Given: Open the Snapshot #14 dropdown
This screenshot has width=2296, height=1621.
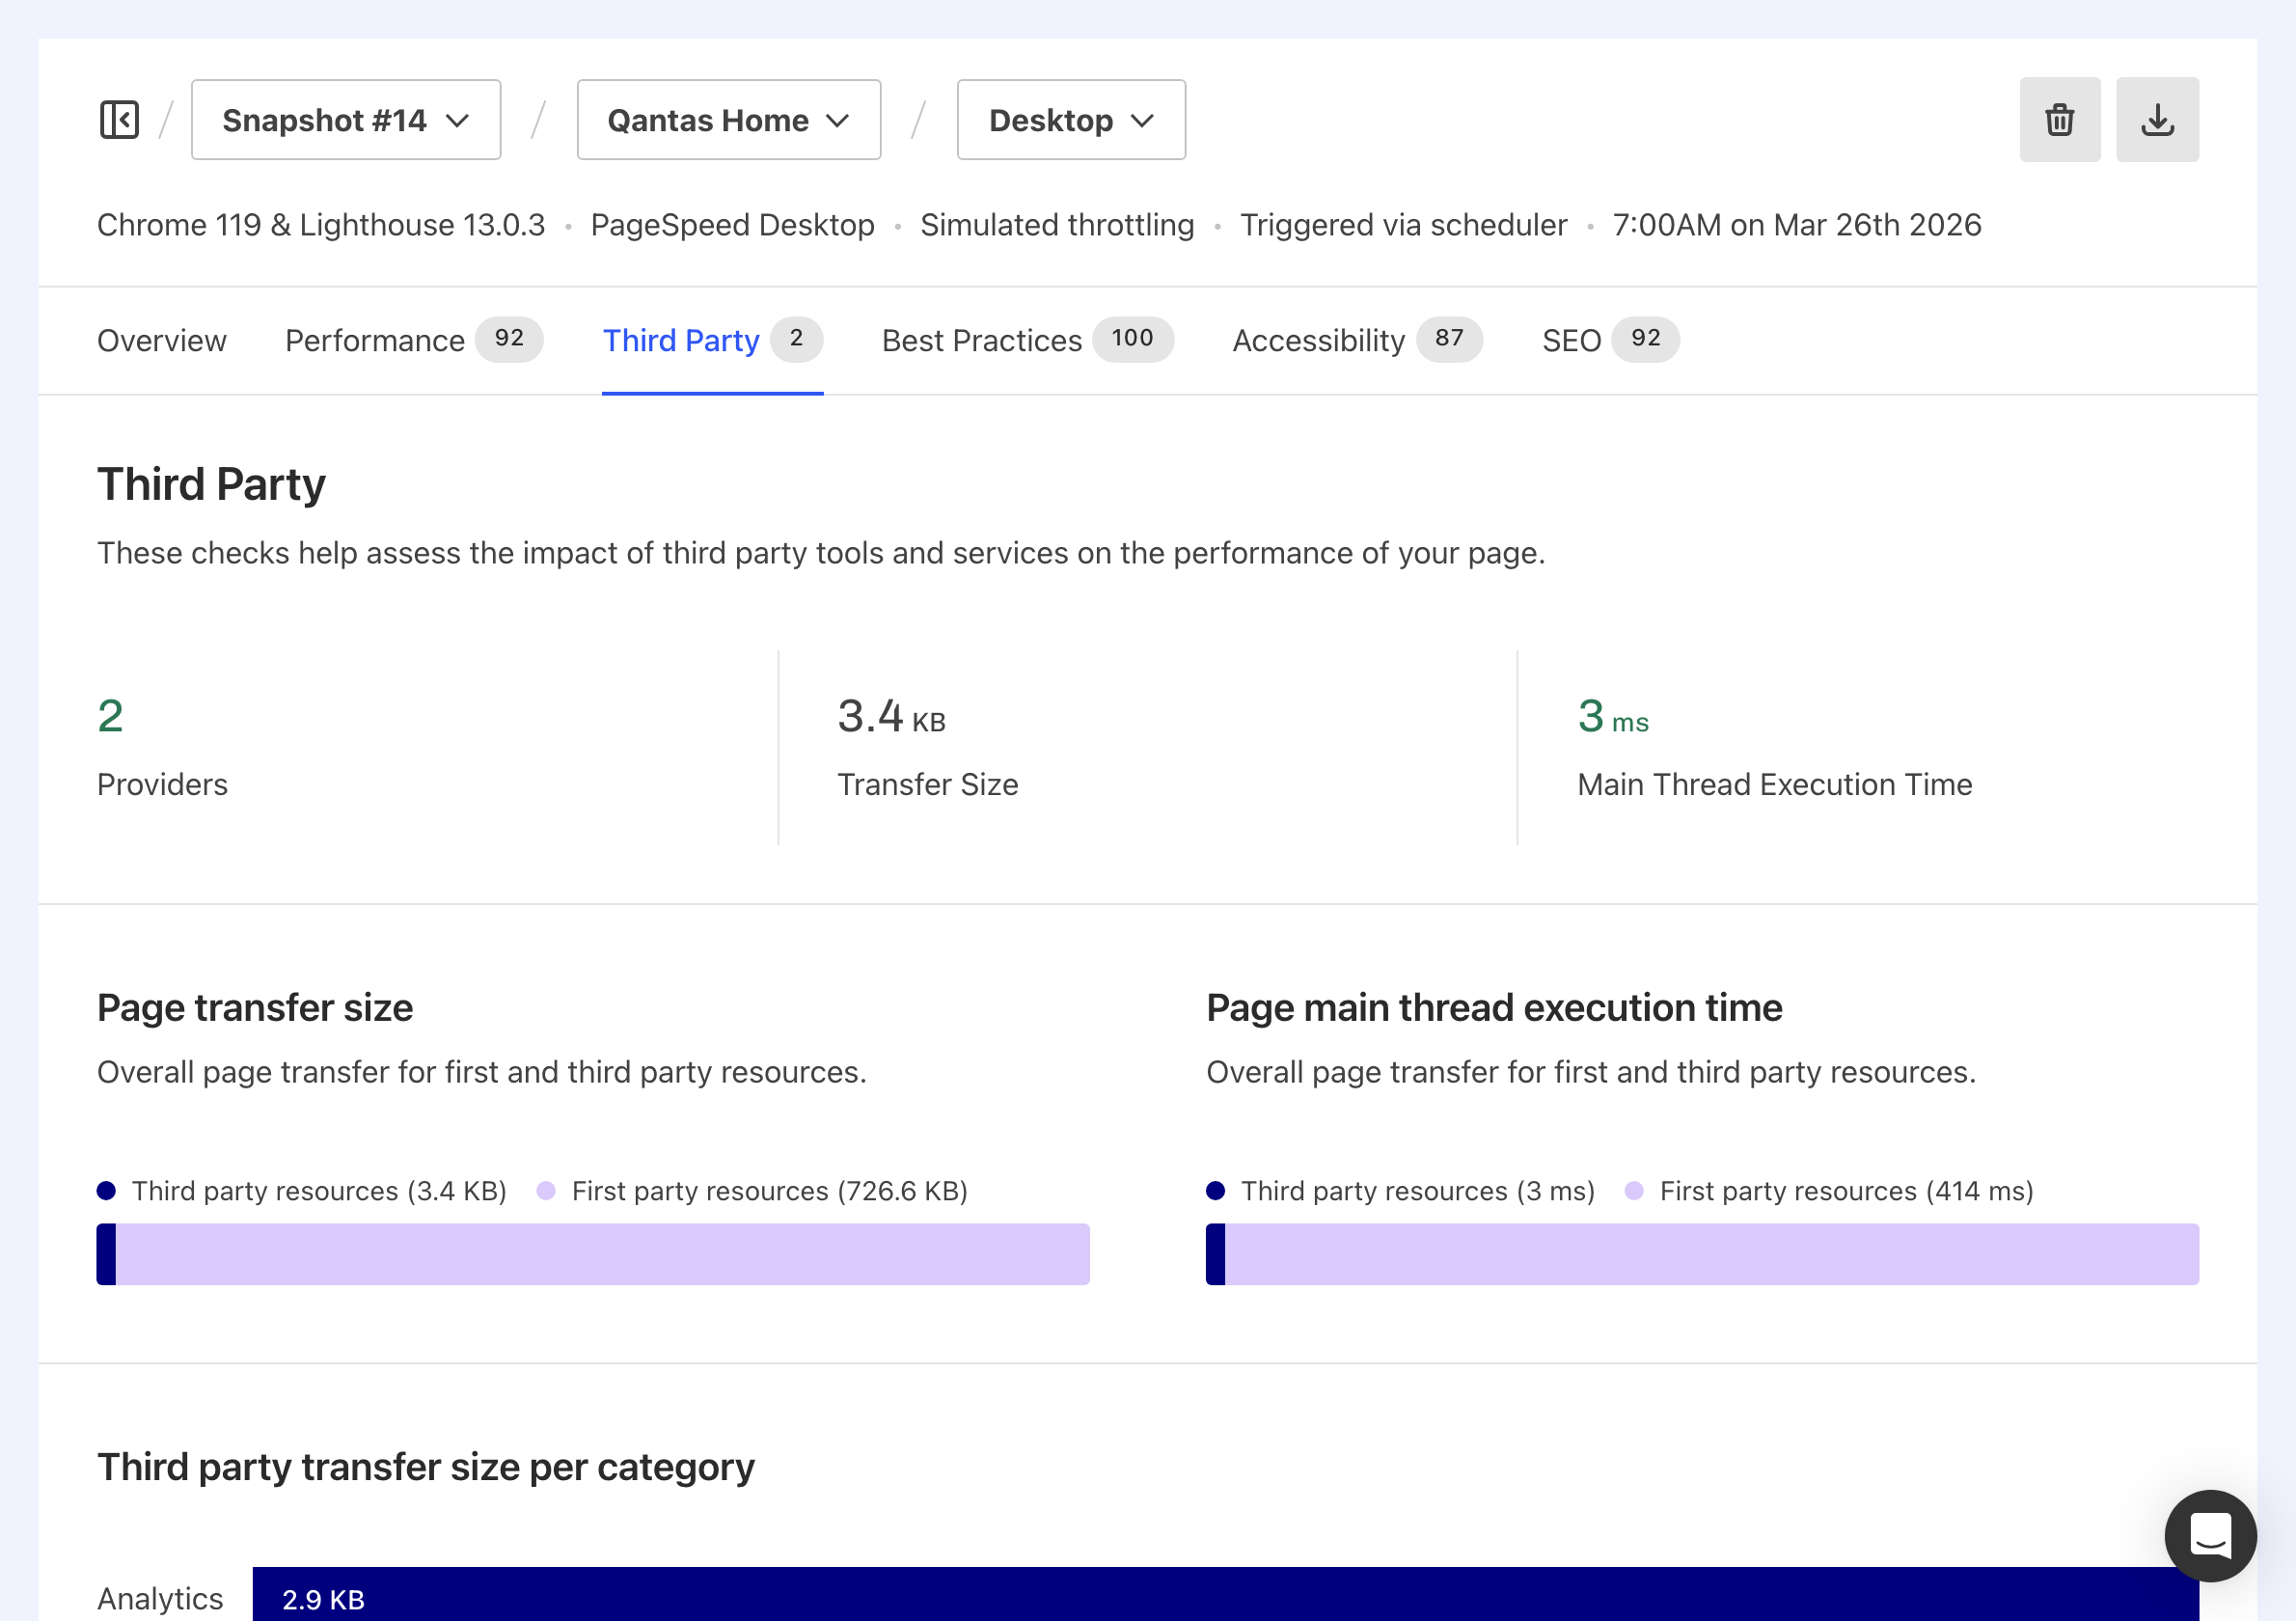Looking at the screenshot, I should point(345,119).
